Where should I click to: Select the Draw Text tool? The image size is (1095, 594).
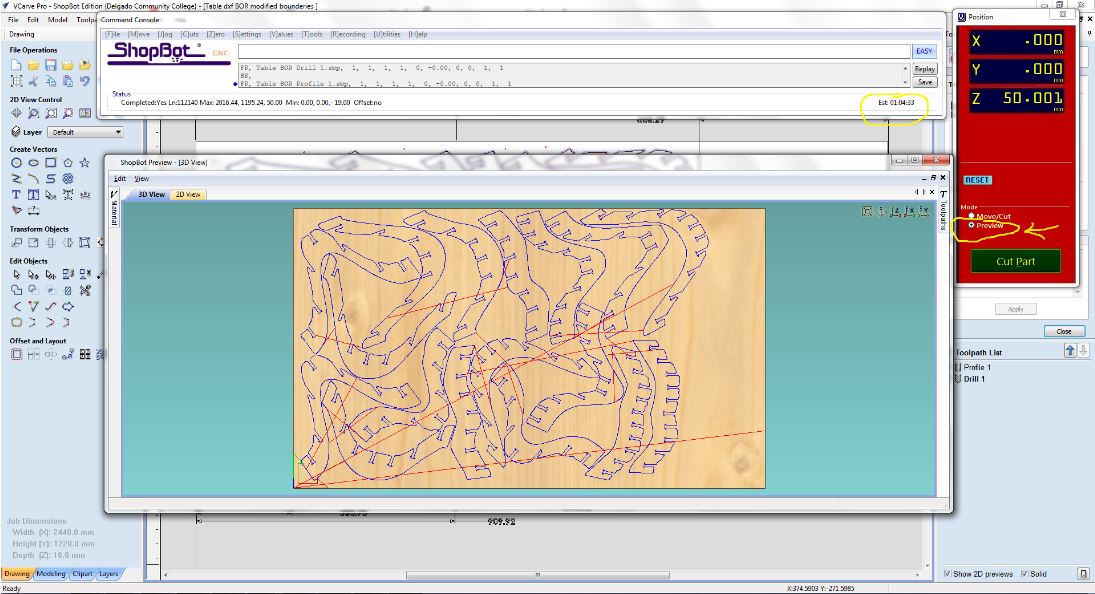[16, 195]
